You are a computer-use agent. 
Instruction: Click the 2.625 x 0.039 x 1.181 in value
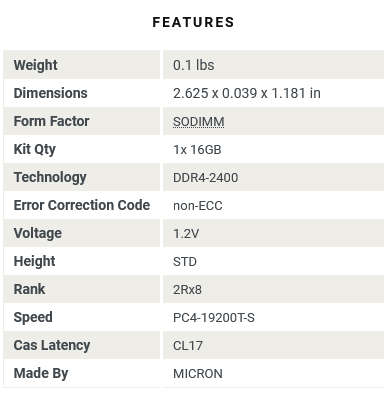247,93
